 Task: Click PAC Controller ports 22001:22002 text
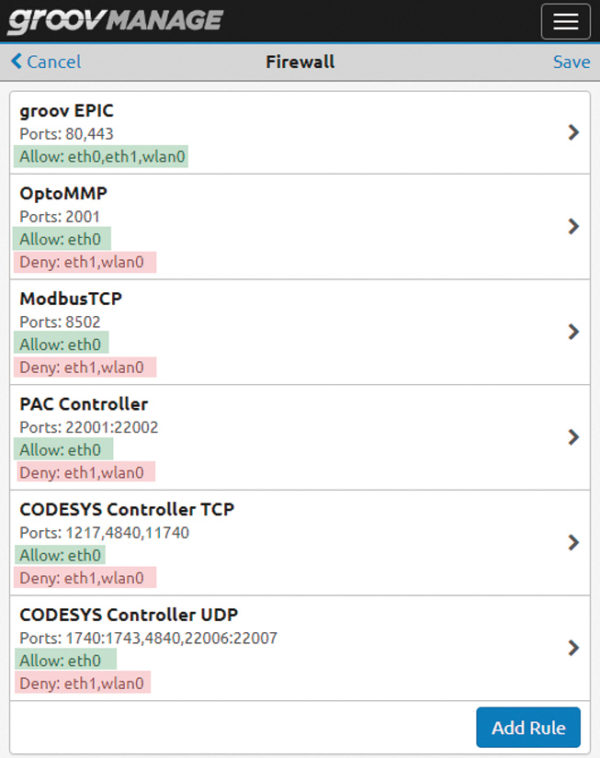click(89, 427)
